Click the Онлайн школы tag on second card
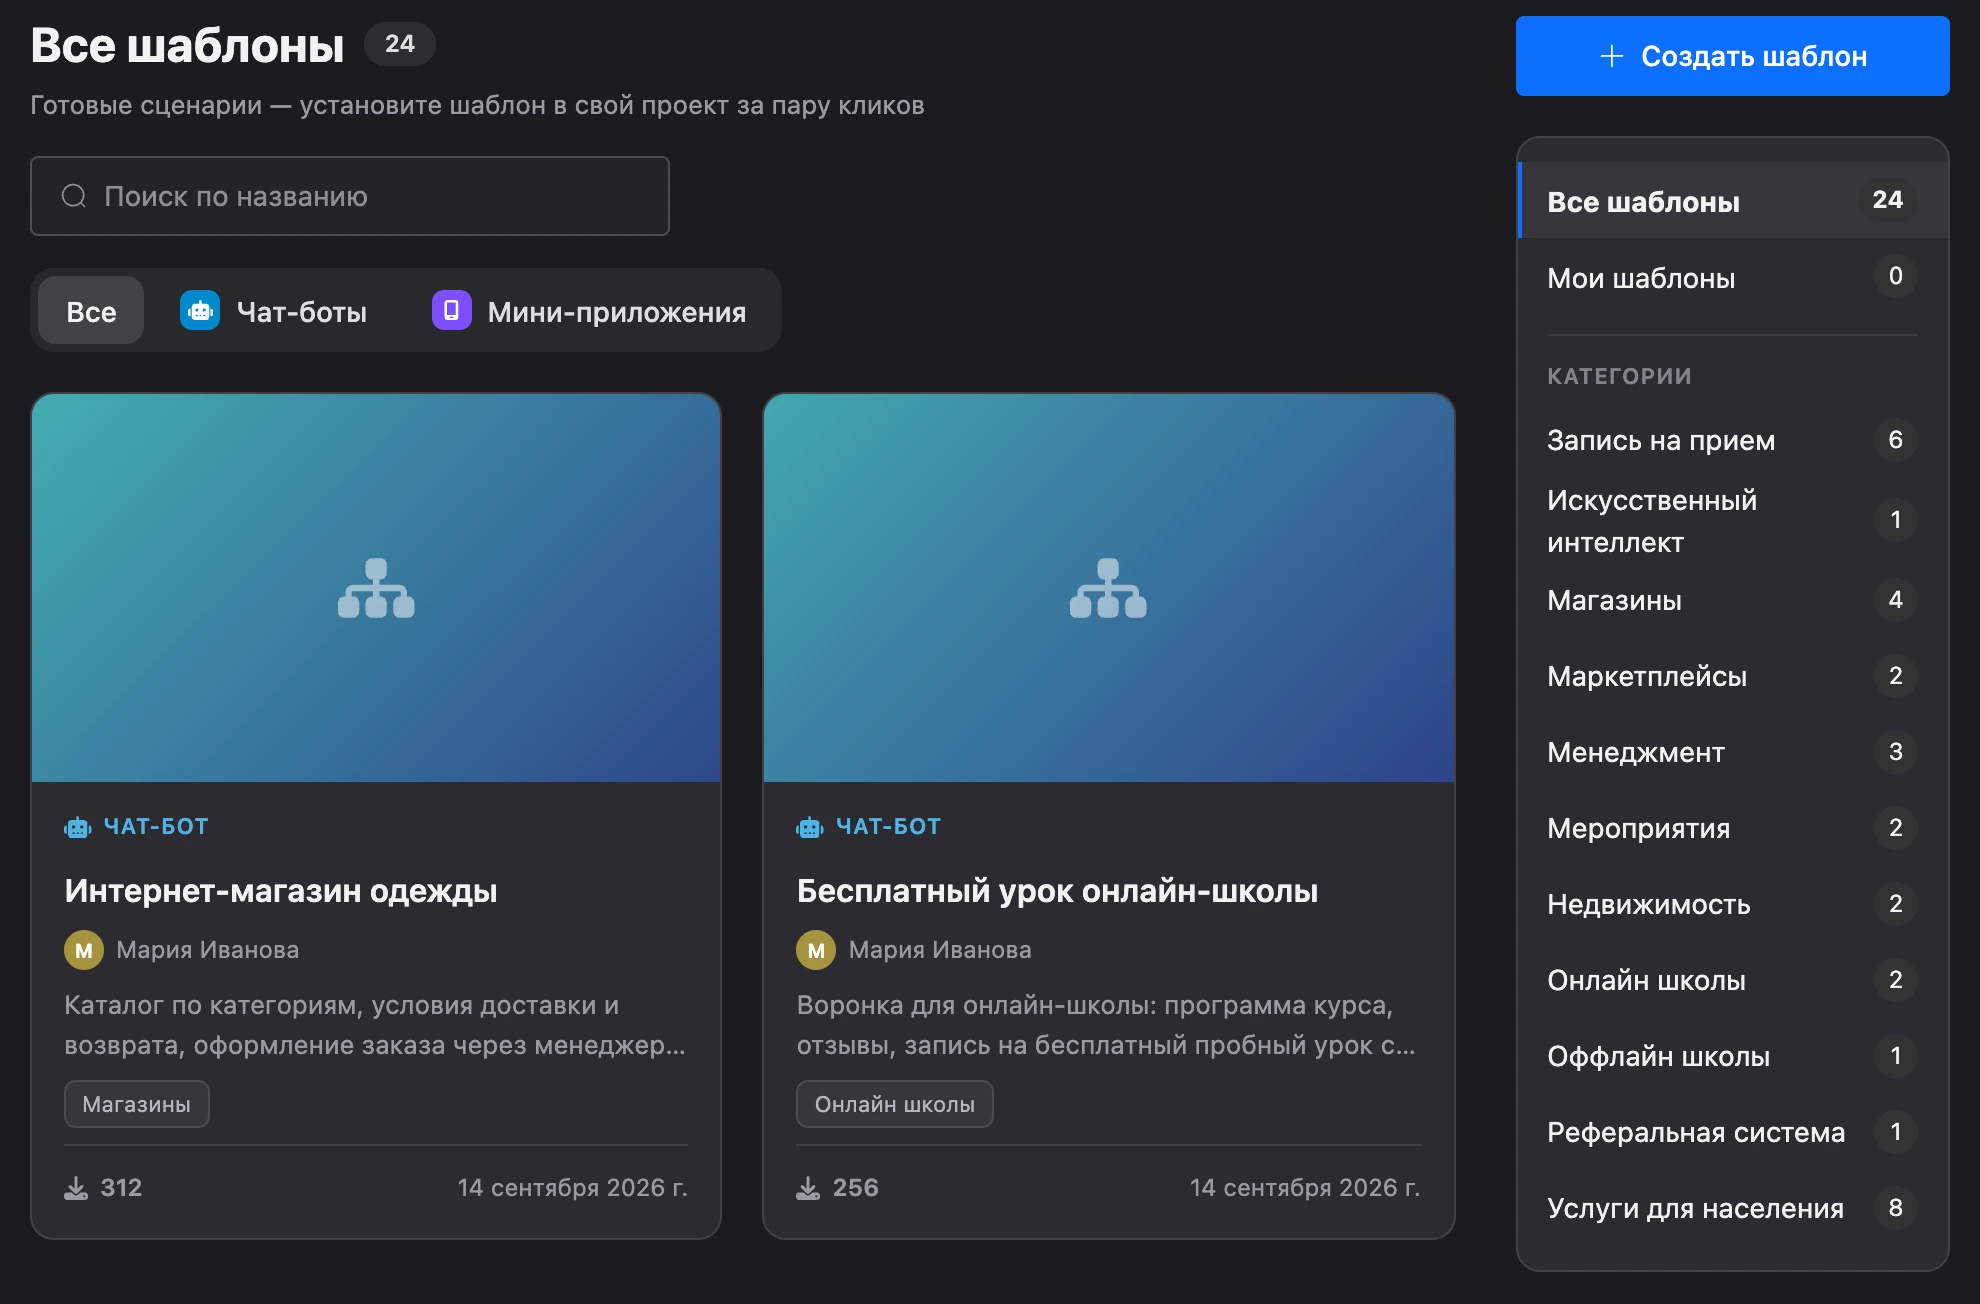The image size is (1980, 1304). coord(895,1104)
